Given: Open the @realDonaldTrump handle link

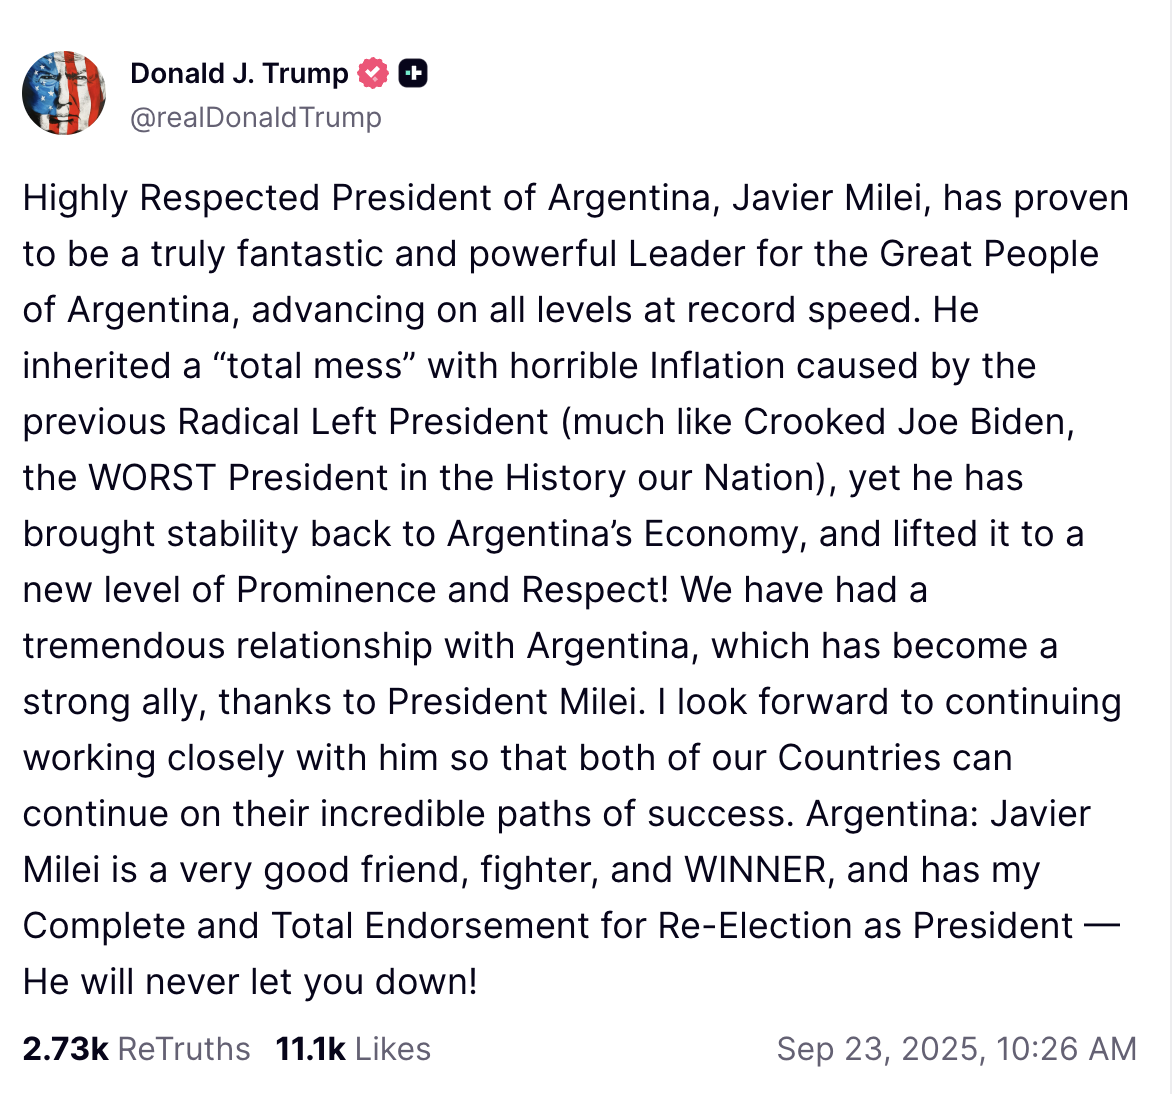Looking at the screenshot, I should point(256,117).
